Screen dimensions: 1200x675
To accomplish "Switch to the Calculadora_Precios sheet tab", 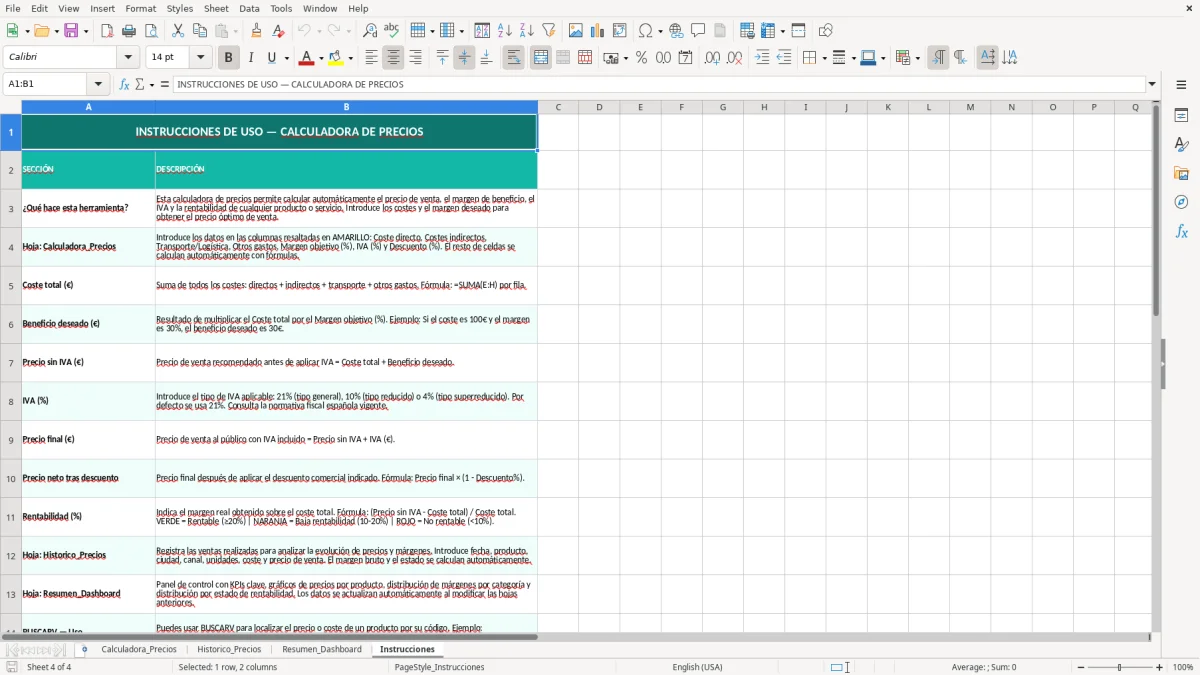I will coord(139,650).
